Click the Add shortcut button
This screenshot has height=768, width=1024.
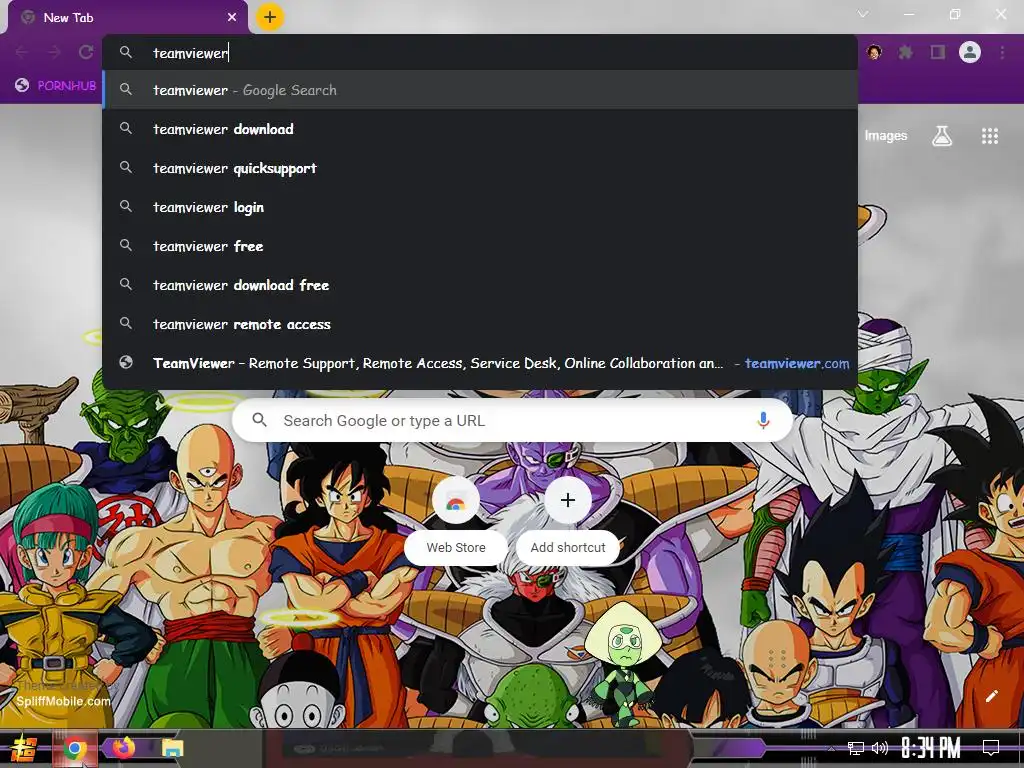point(568,522)
